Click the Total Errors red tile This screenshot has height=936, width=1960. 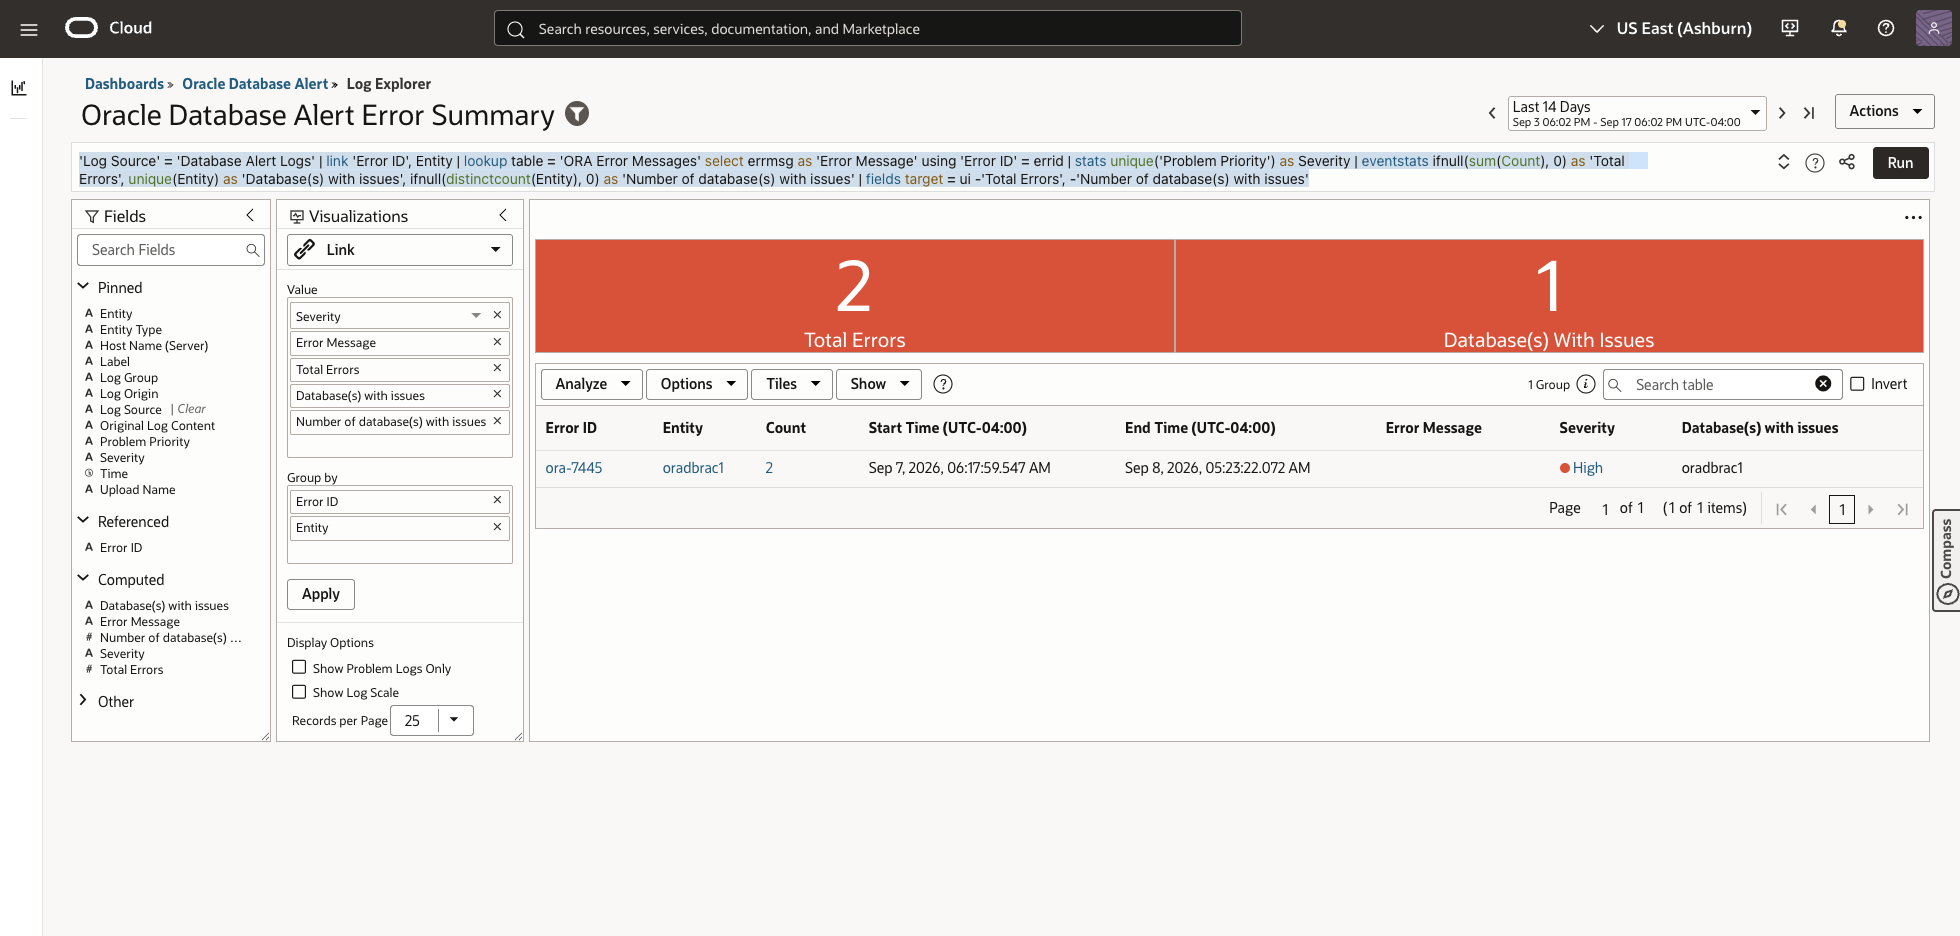coord(855,296)
